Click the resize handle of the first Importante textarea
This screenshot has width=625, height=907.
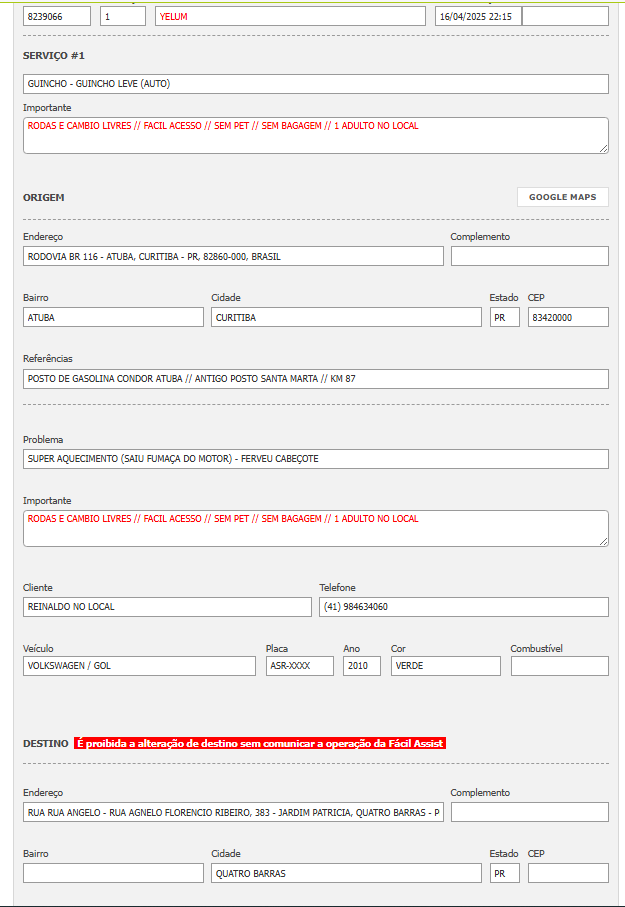(603, 149)
